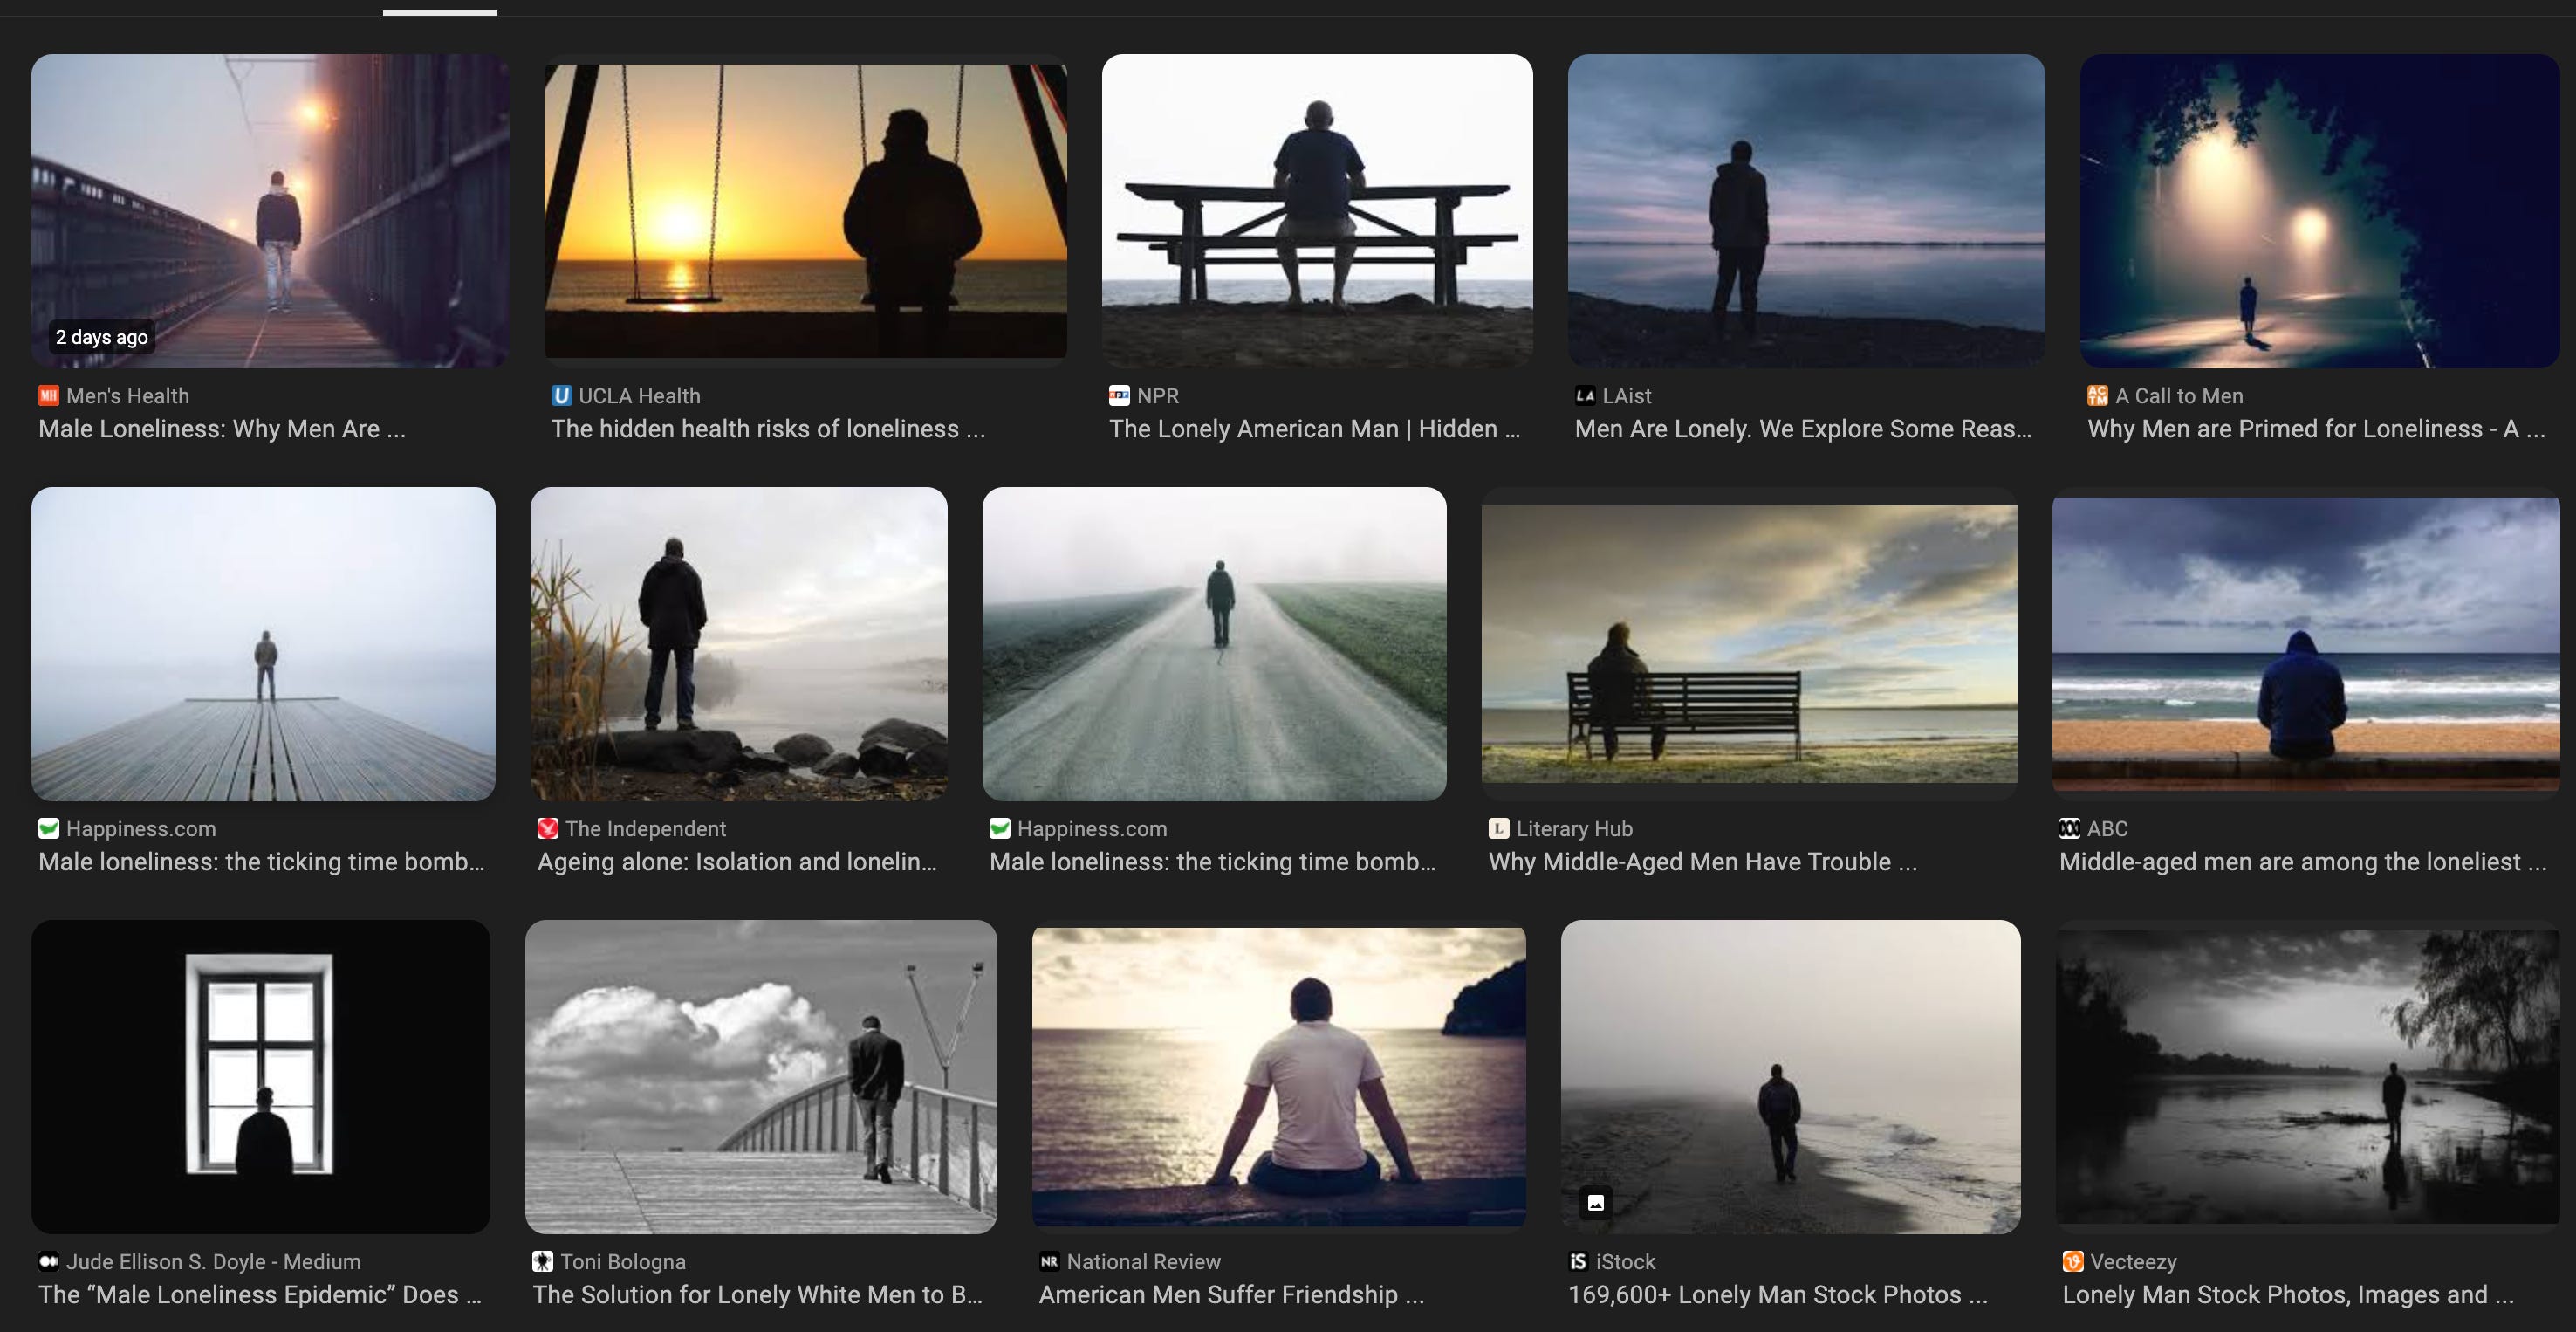Click the A Call to Men favicon
The image size is (2576, 1332).
[2097, 396]
